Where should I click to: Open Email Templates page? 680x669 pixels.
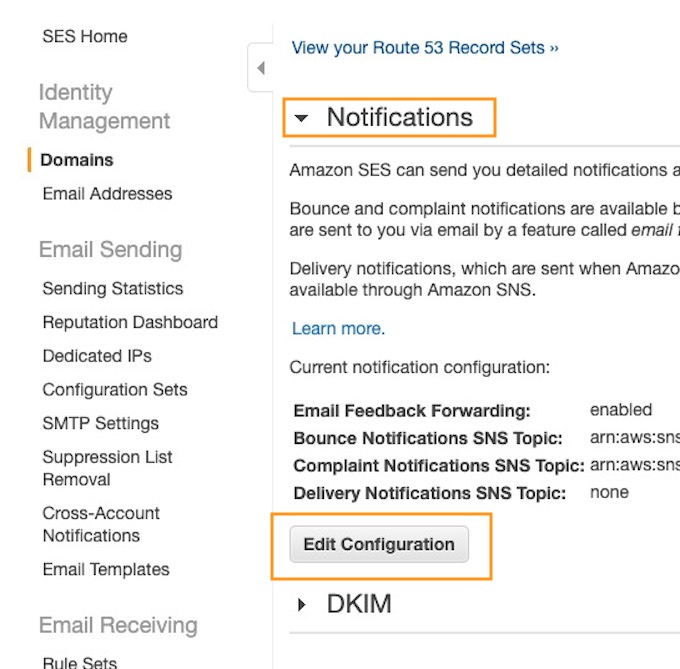coord(106,570)
